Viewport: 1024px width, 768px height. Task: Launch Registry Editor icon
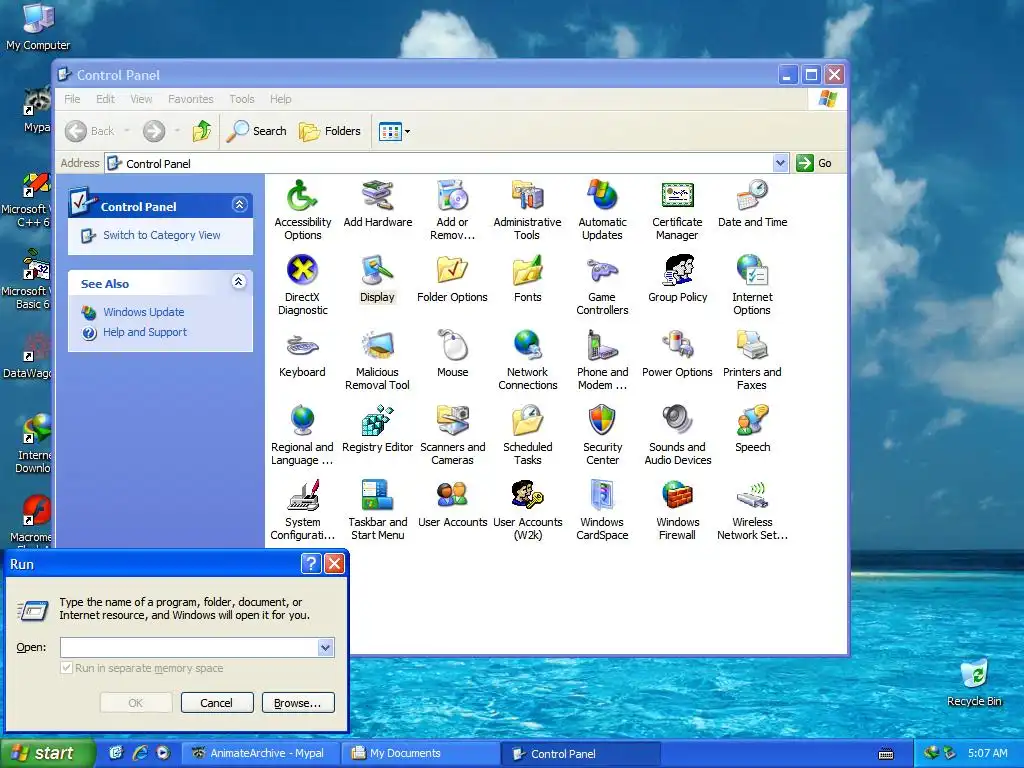[377, 420]
